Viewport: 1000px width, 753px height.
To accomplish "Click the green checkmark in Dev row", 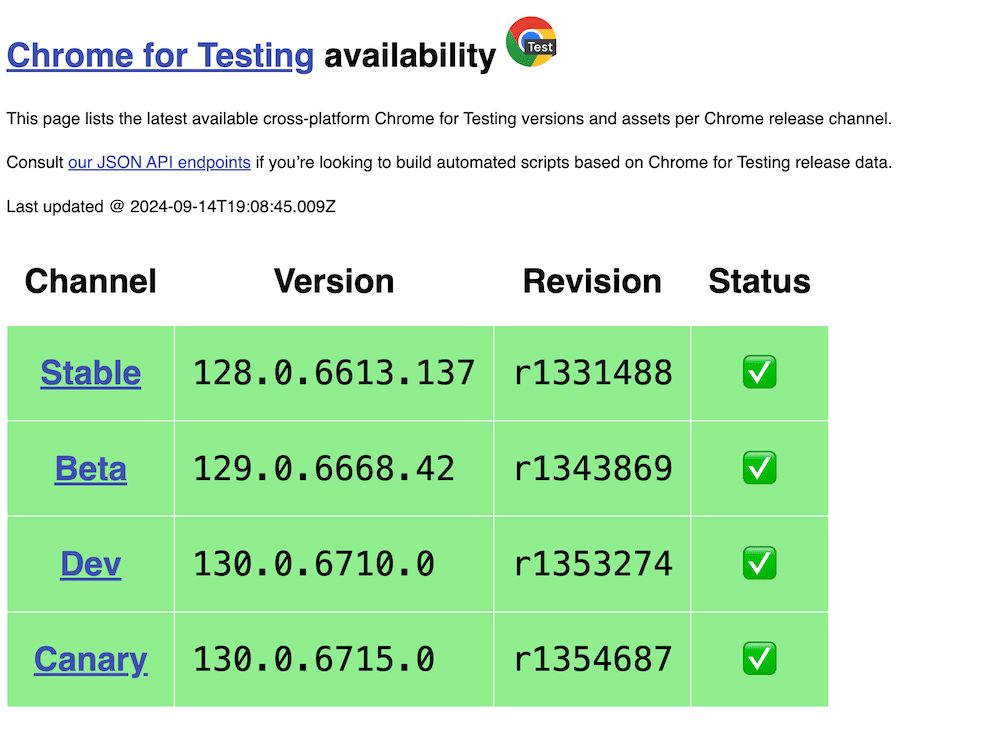I will (x=759, y=564).
